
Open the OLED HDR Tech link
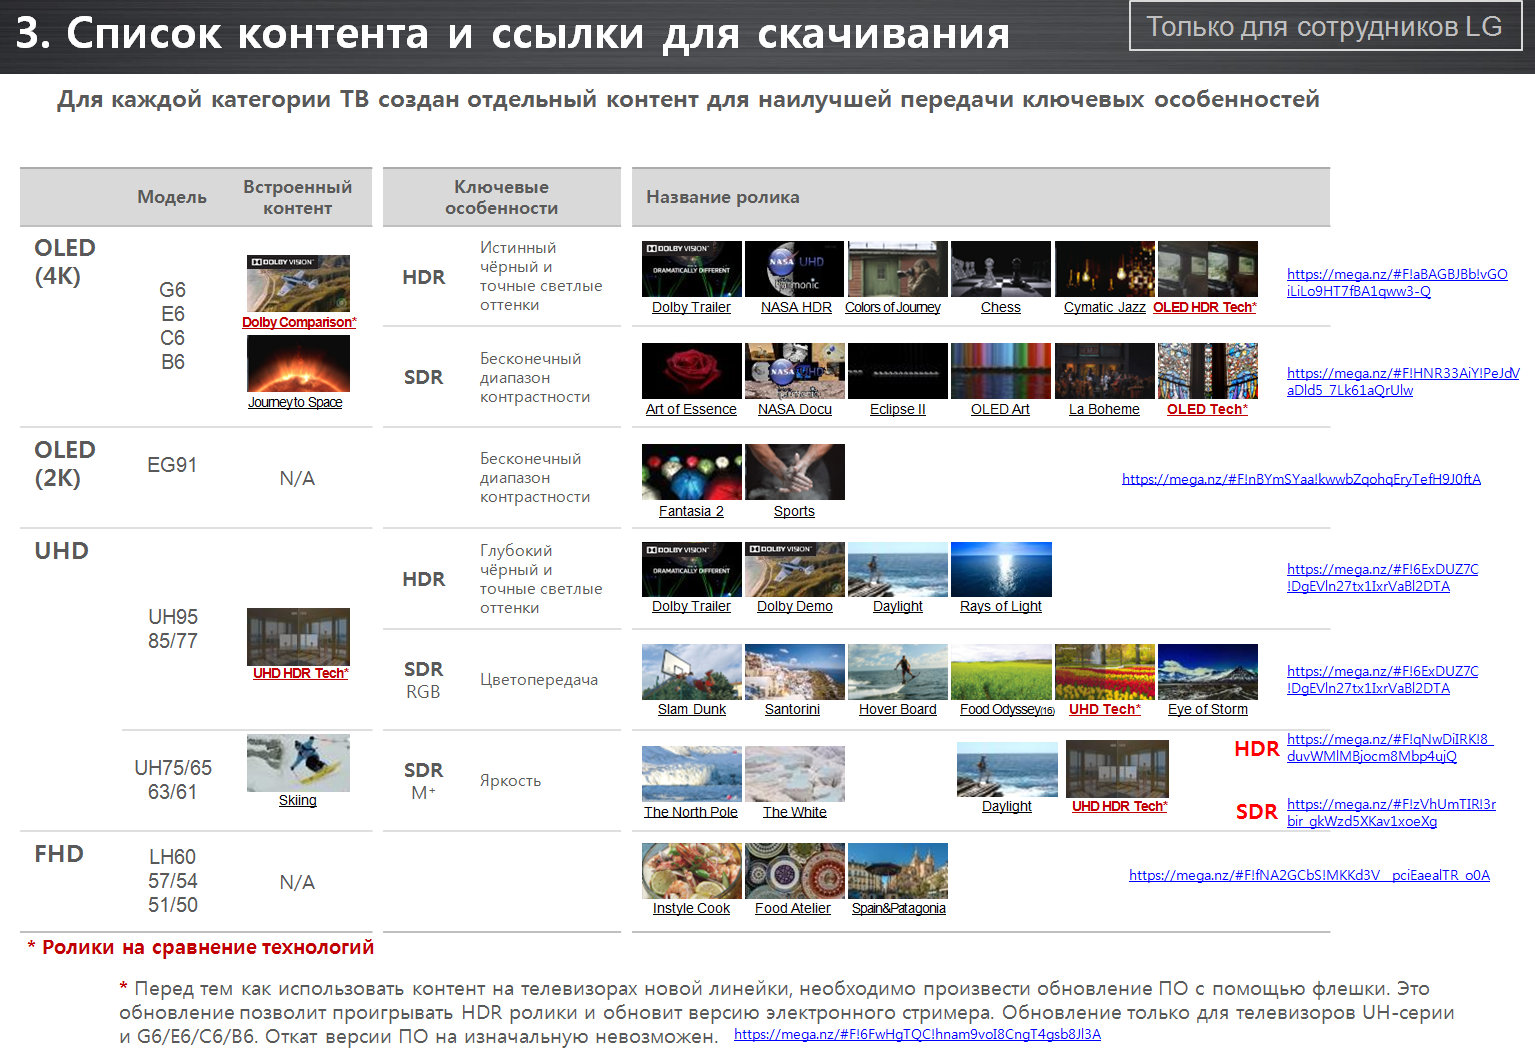click(x=1204, y=307)
